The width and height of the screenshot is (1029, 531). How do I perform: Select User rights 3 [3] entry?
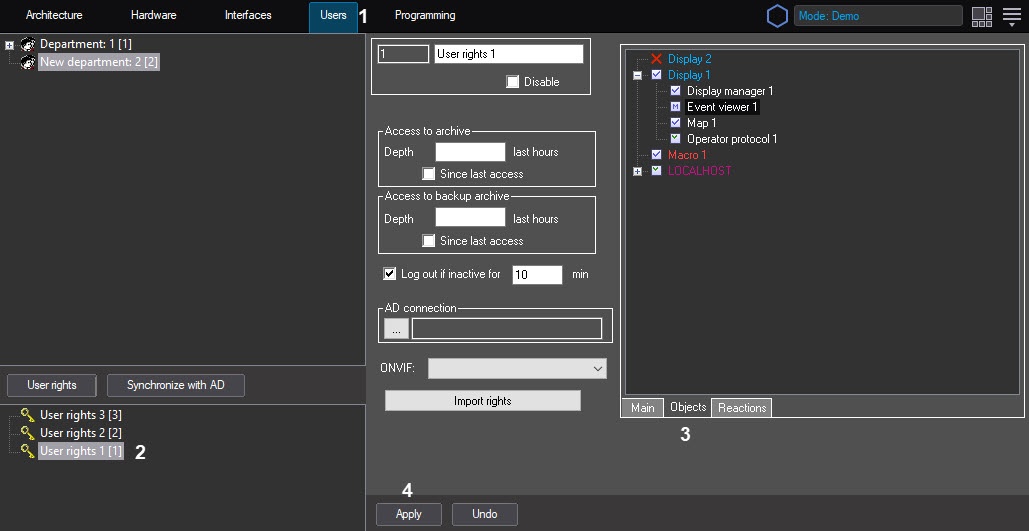coord(81,415)
